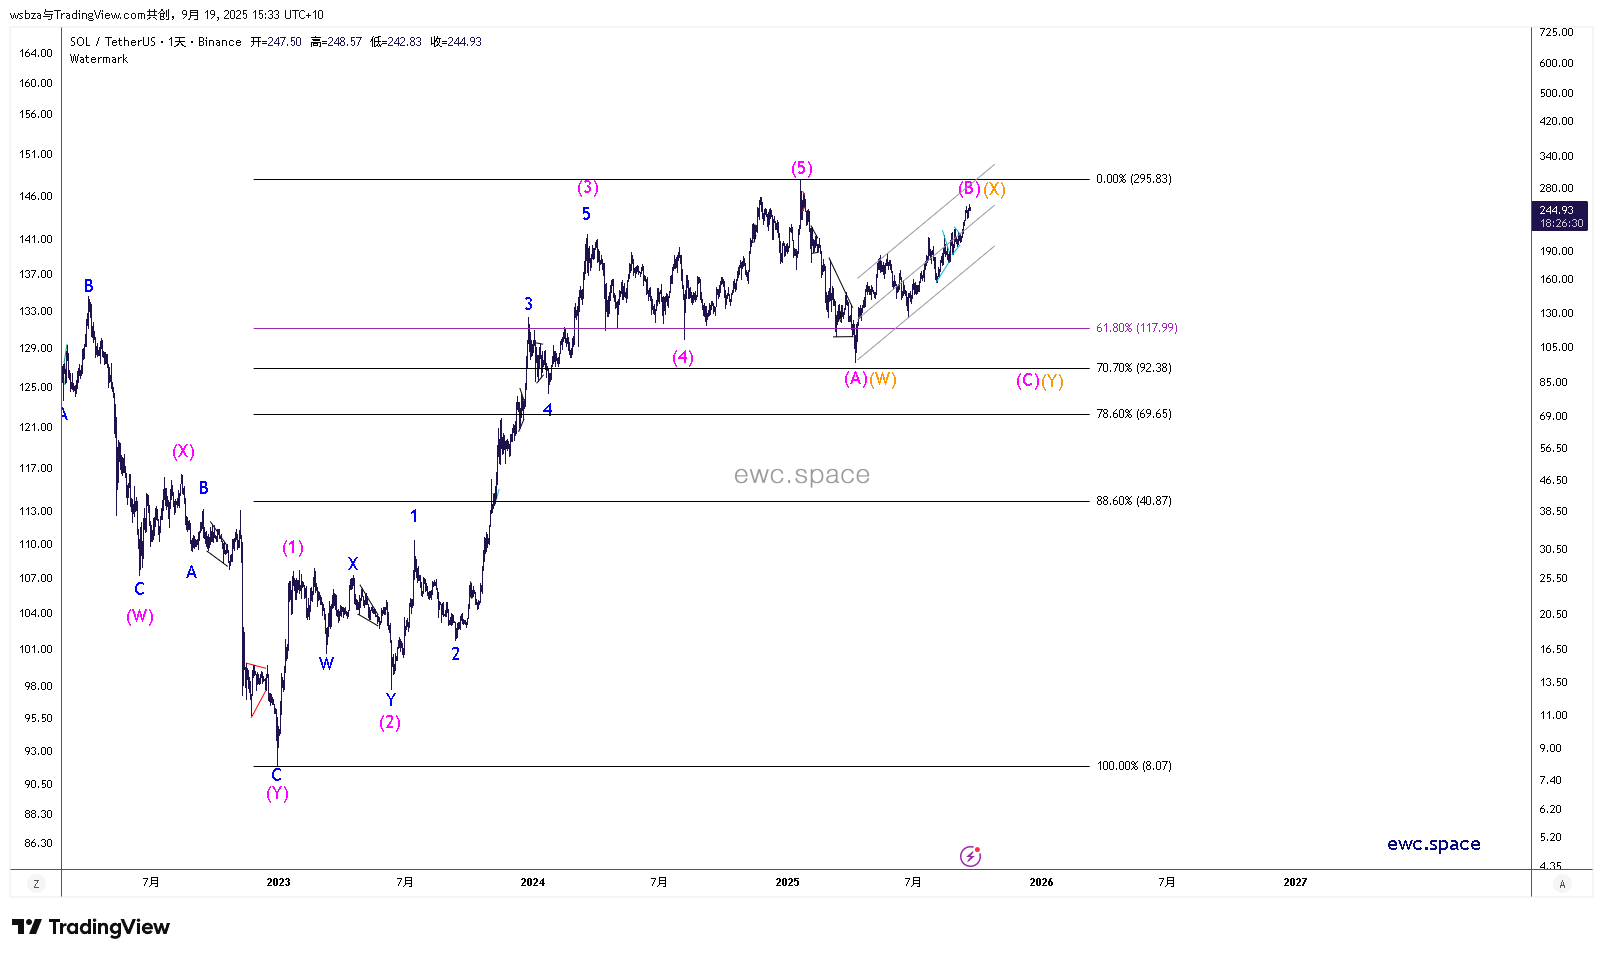Select the magenta (3) wave label
The height and width of the screenshot is (957, 1603).
(588, 187)
